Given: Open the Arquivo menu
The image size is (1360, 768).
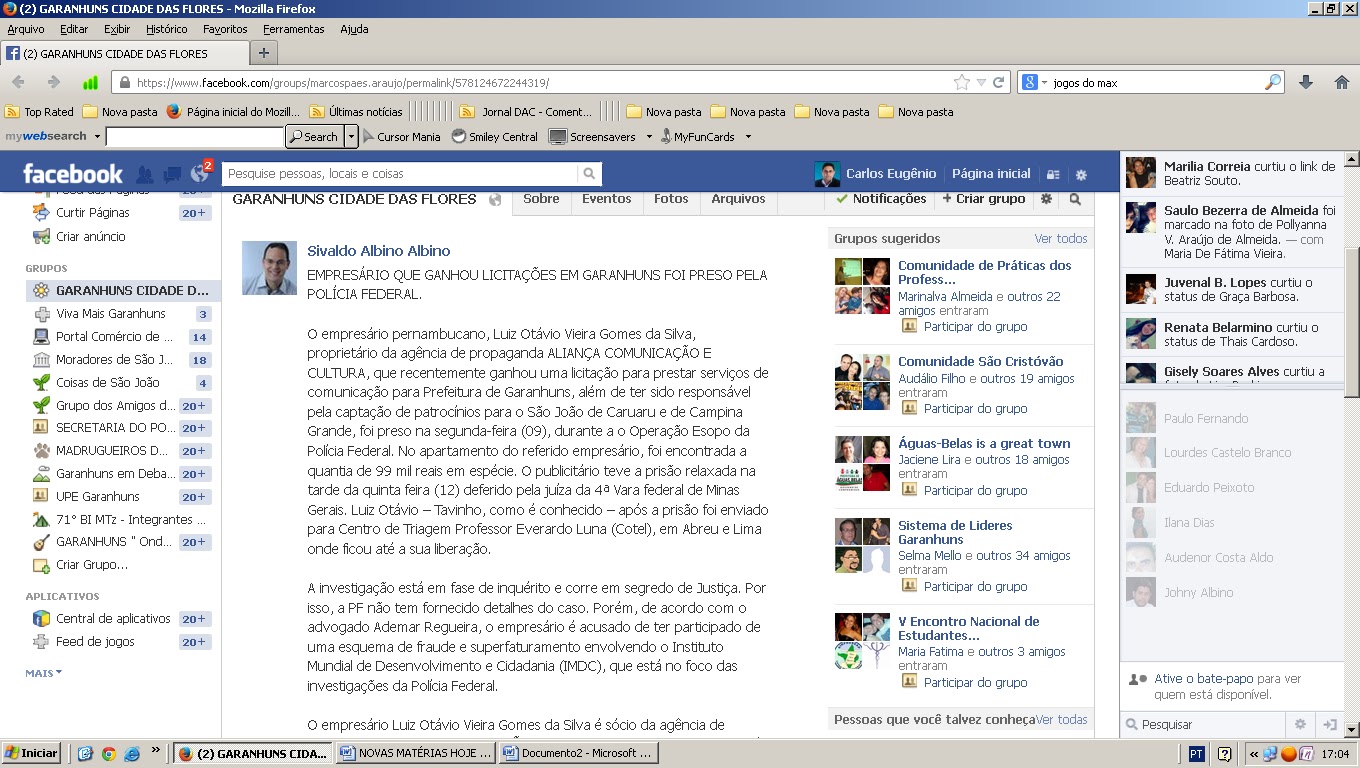Looking at the screenshot, I should click(x=26, y=29).
